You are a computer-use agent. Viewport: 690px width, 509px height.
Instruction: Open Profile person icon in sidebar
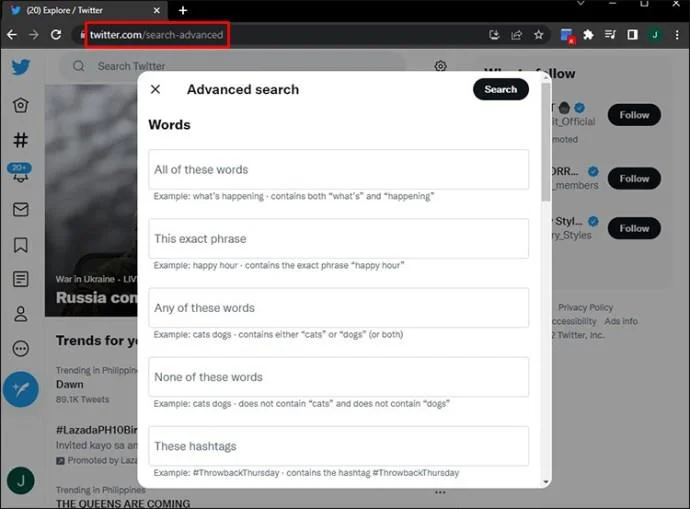21,314
